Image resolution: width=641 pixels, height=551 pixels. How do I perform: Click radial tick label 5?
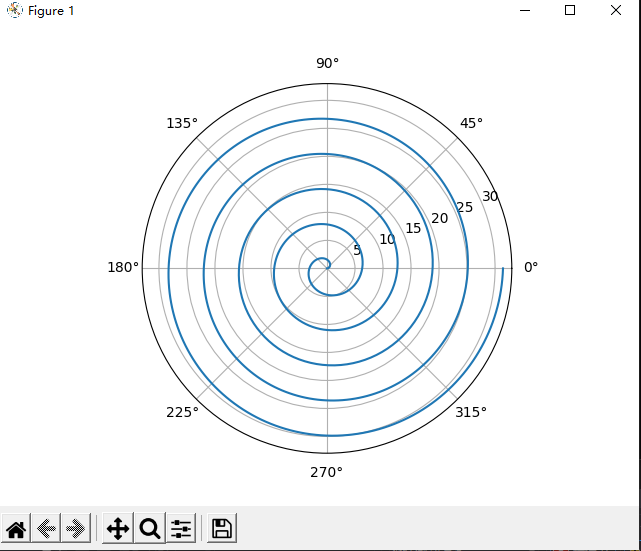pyautogui.click(x=357, y=250)
